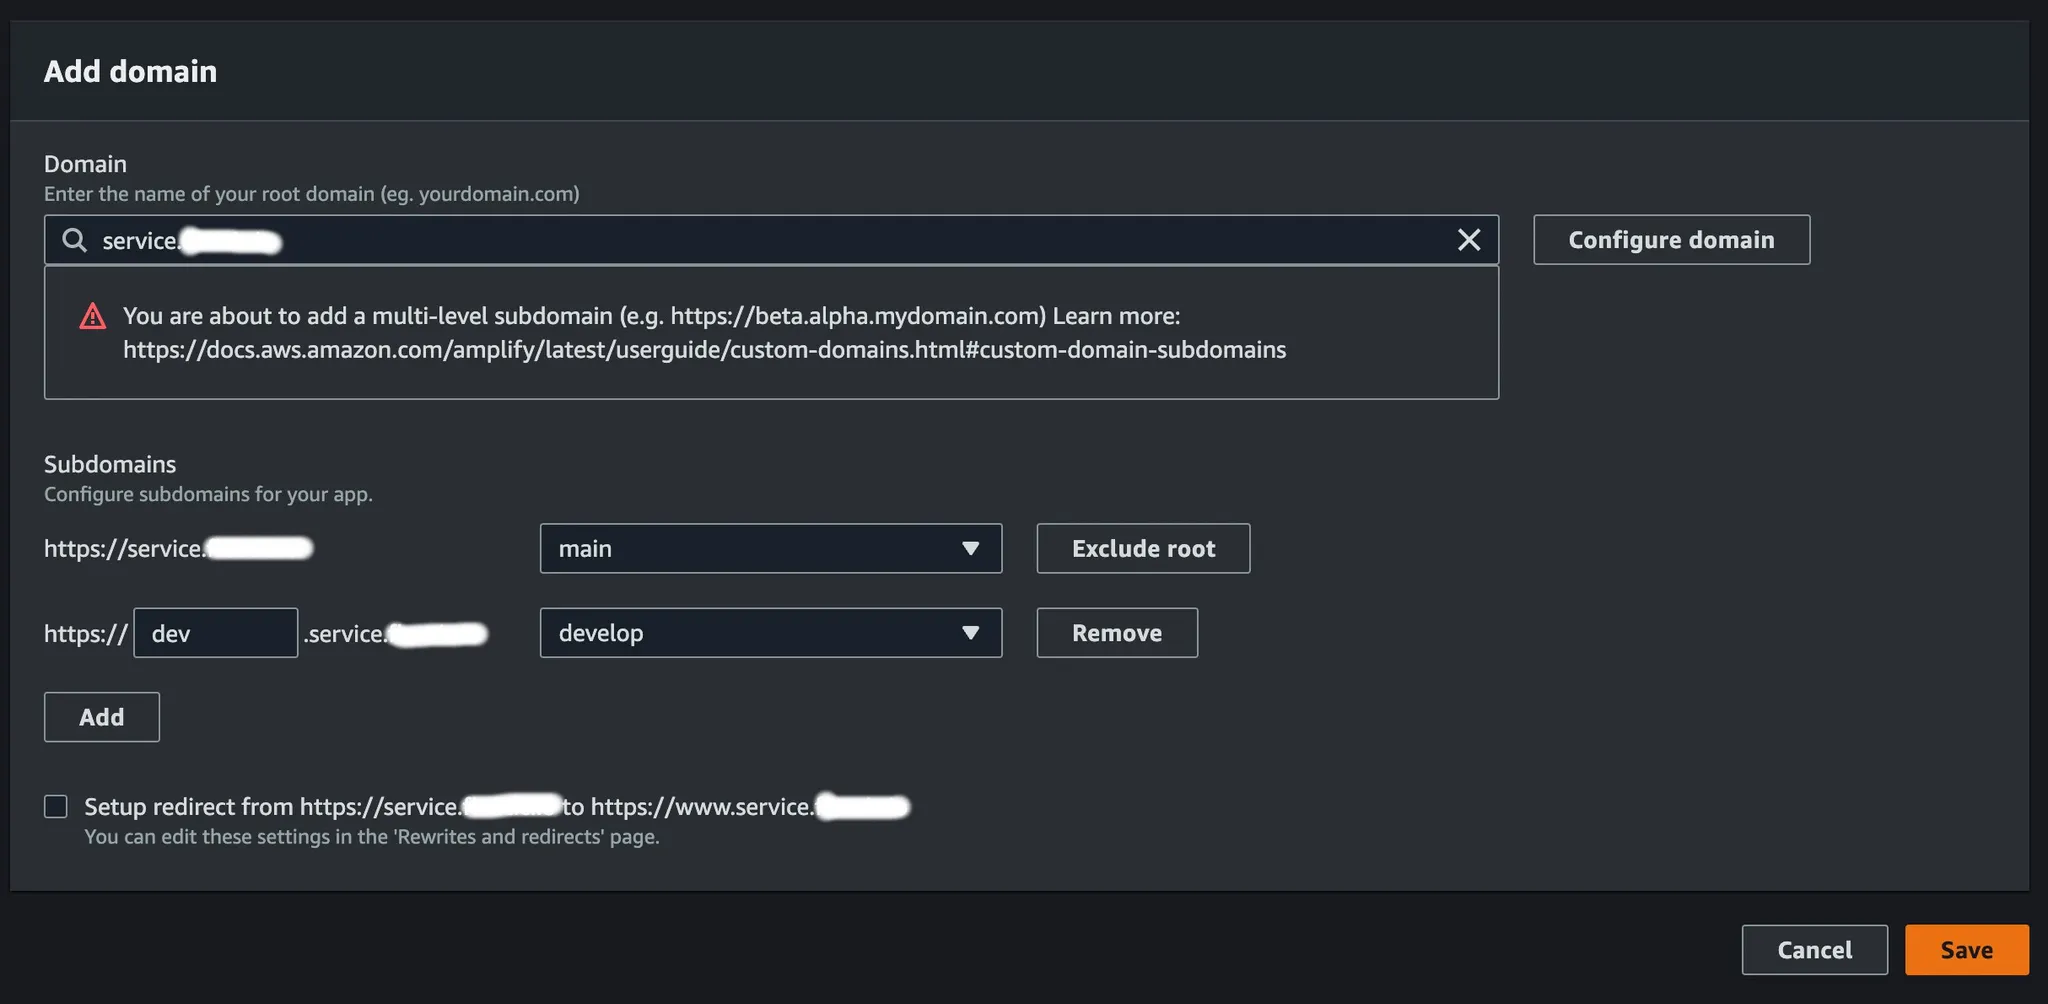Open the Amplify custom-domains docs link
Viewport: 2048px width, 1004px height.
[x=704, y=350]
